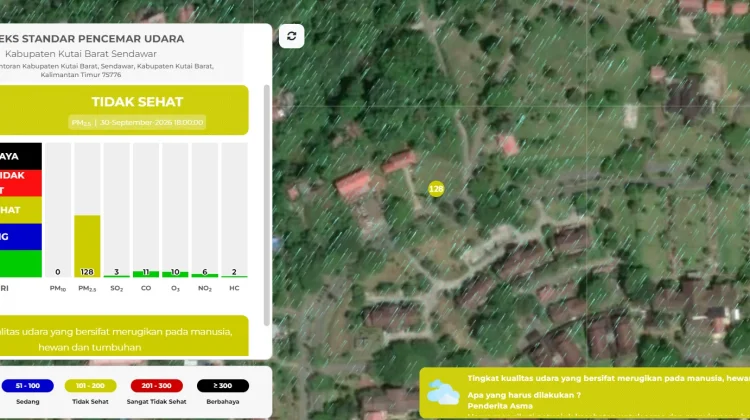Image resolution: width=750 pixels, height=420 pixels.
Task: Click 'Apa yang harus dilakukan ?' heading
Action: pos(524,395)
